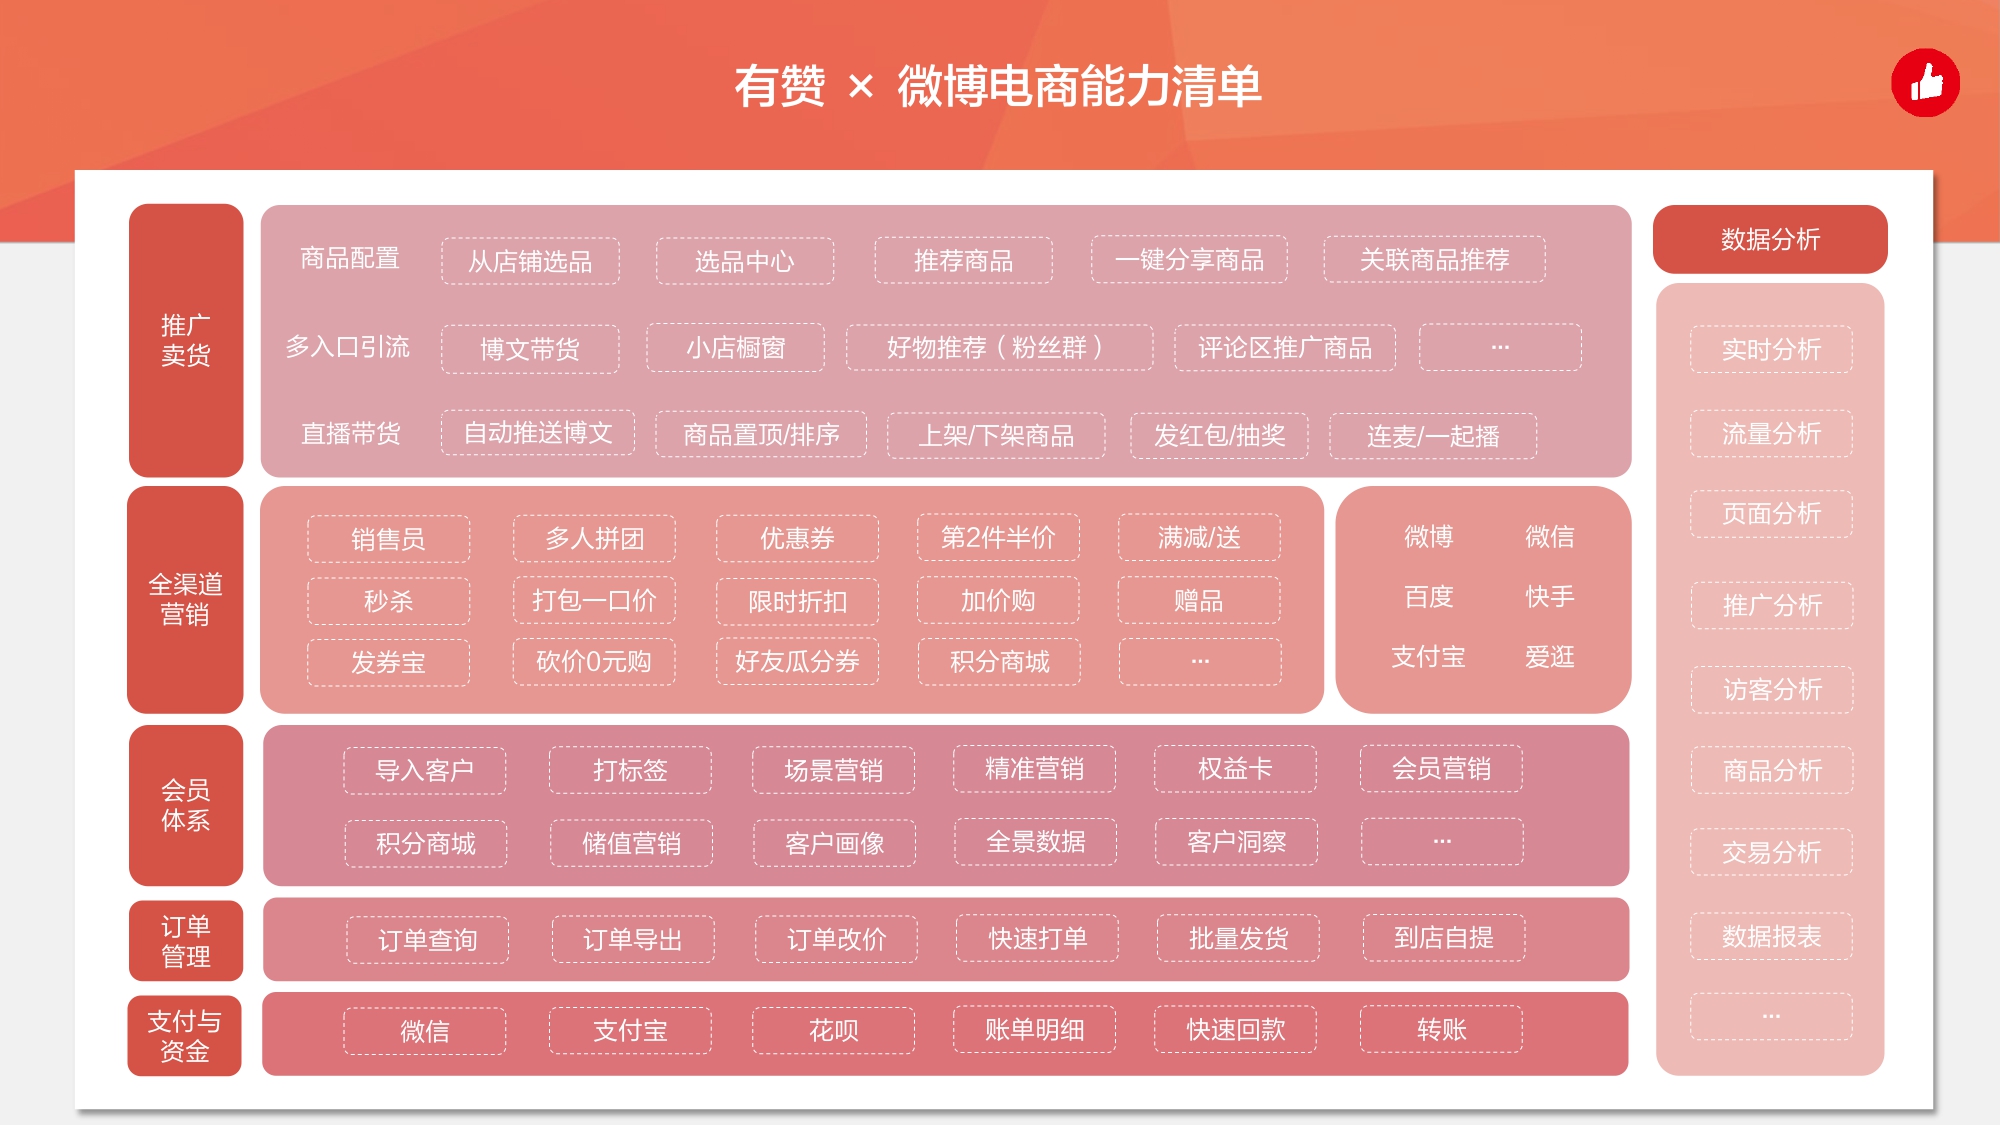Click the 小店橱窗 box
Image resolution: width=2000 pixels, height=1125 pixels.
[735, 347]
